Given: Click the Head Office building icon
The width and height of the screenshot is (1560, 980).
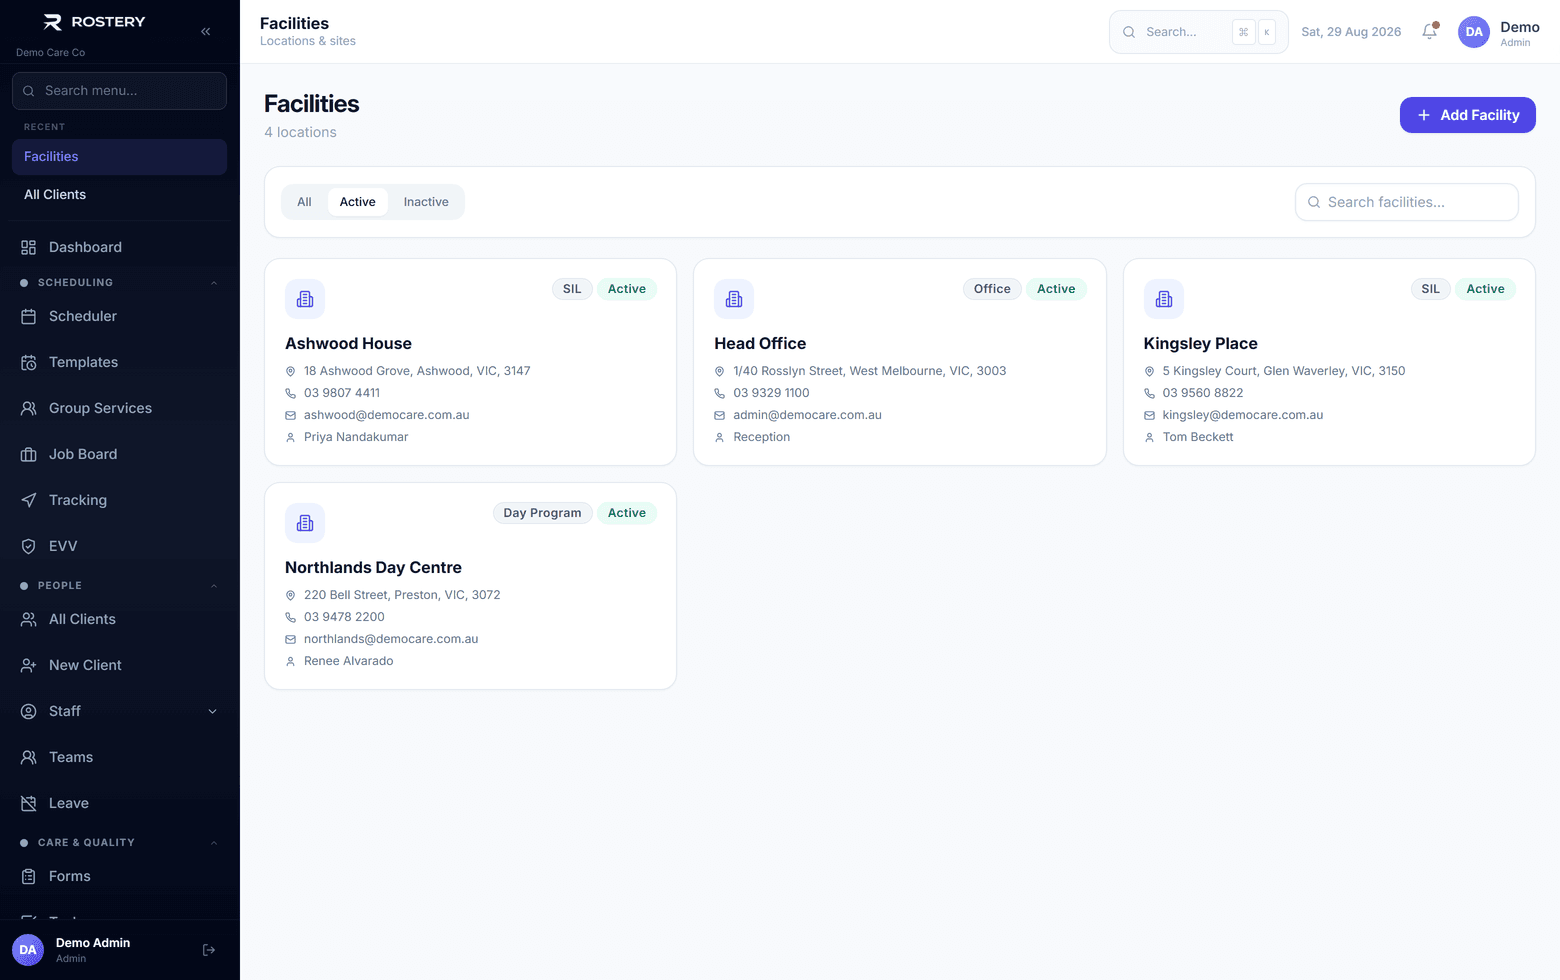Looking at the screenshot, I should point(734,299).
